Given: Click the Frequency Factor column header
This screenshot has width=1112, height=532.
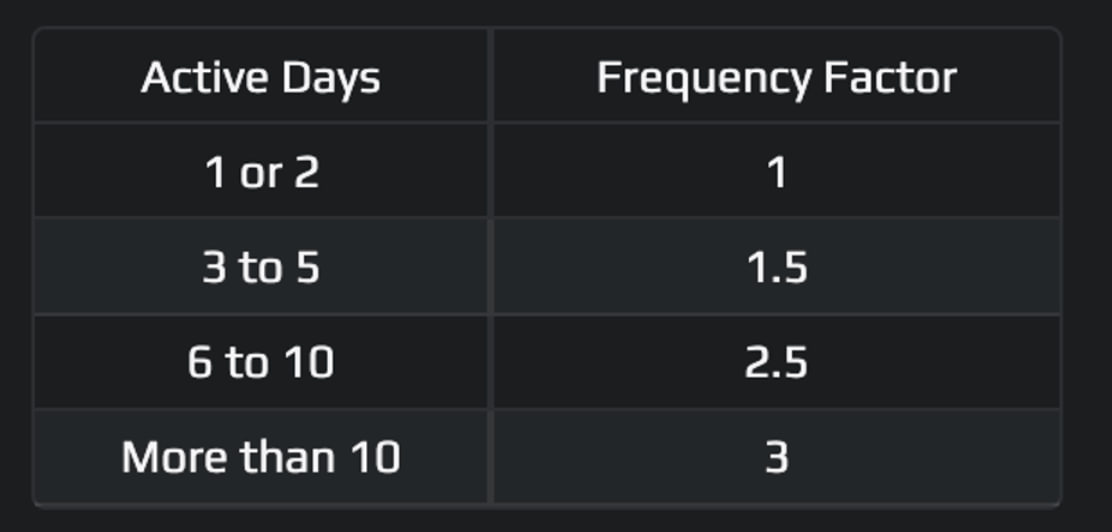Looking at the screenshot, I should point(776,77).
